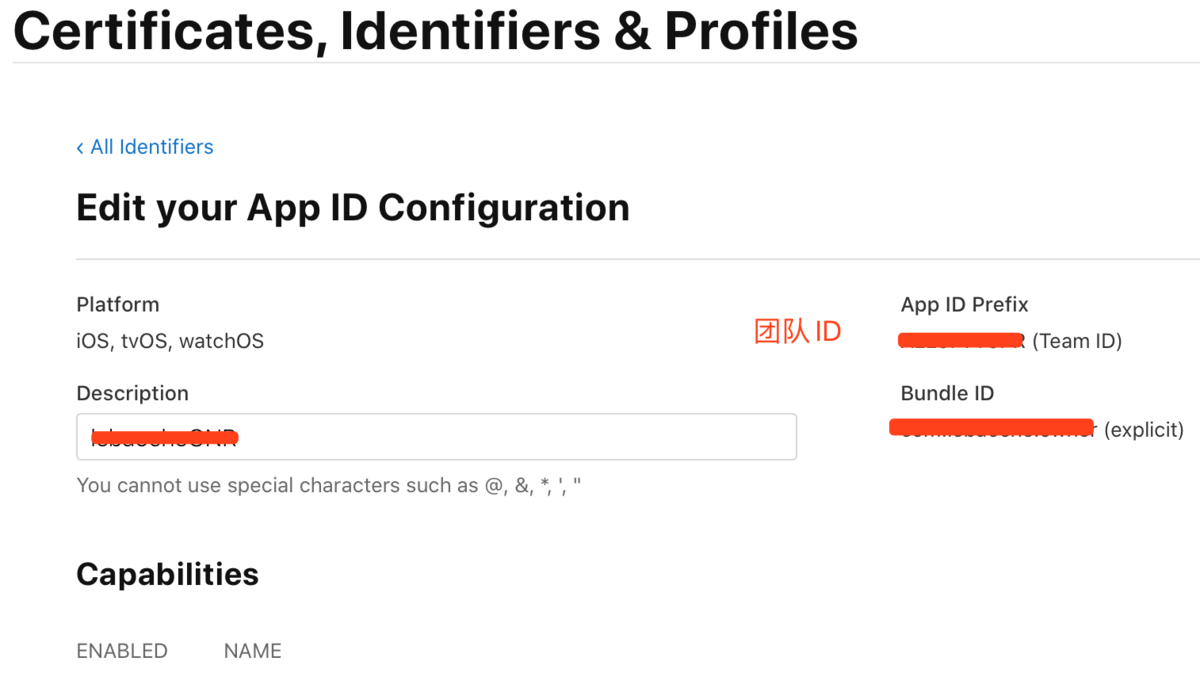The width and height of the screenshot is (1200, 675).
Task: Click the redacted text inside the Description box
Action: coord(164,436)
